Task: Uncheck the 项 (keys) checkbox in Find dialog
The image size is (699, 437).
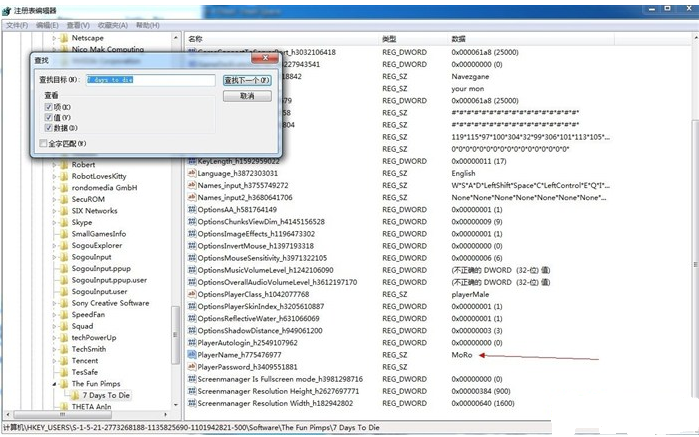Action: click(x=48, y=106)
